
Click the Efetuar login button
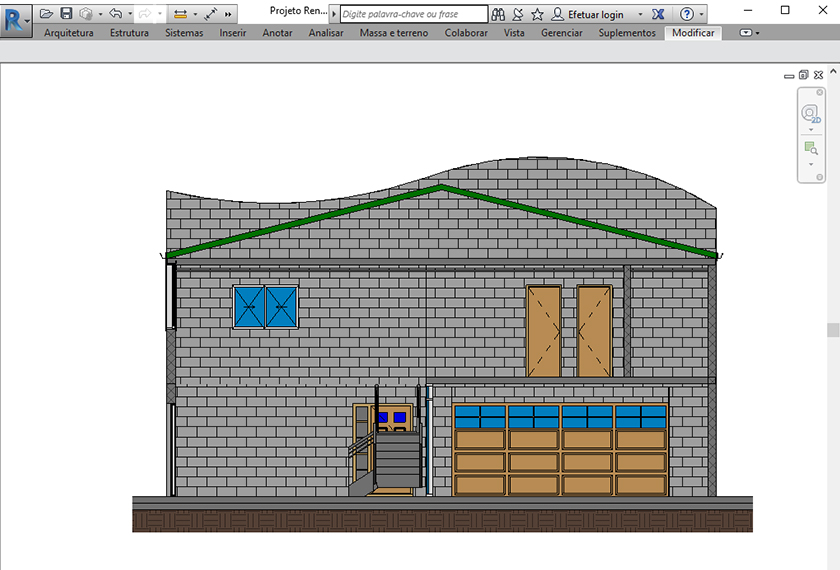[x=594, y=15]
